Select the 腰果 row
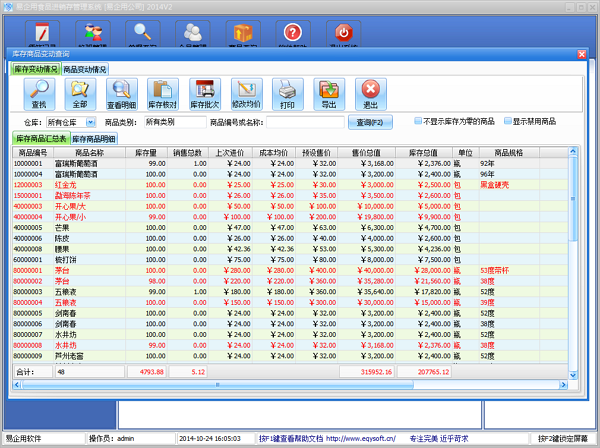Viewport: 600px width, 448px height. point(290,249)
